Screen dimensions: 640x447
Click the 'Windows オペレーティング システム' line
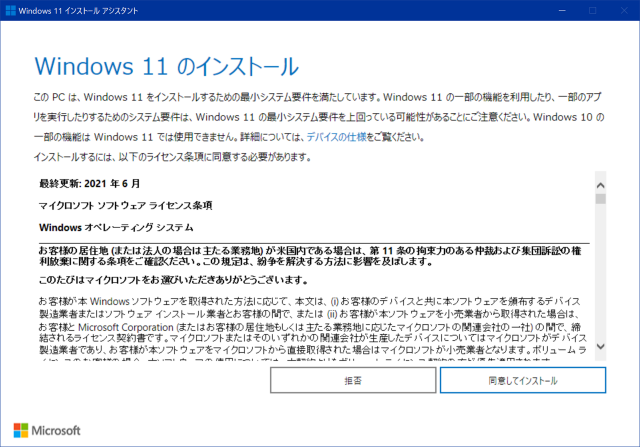[116, 227]
